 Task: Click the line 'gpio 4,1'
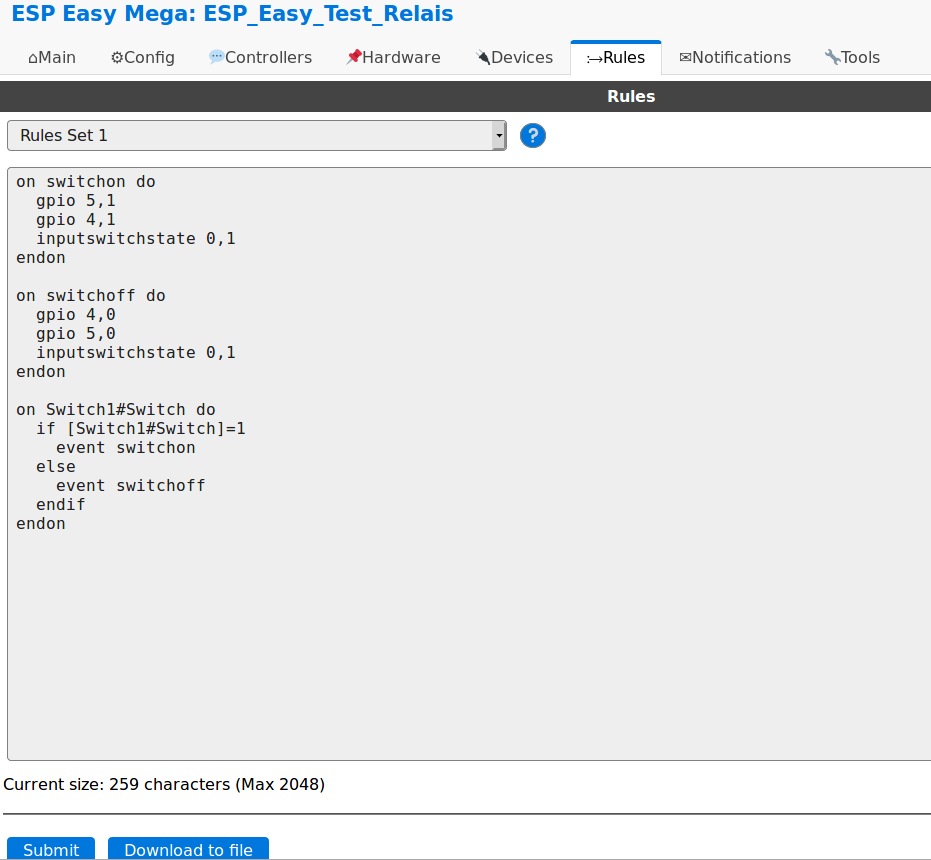click(76, 220)
